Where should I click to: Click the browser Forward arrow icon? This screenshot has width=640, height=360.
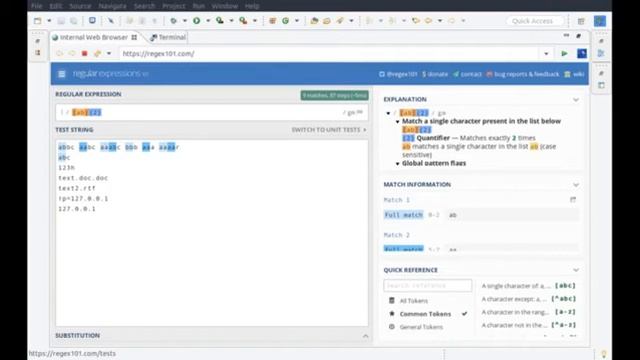pos(72,53)
